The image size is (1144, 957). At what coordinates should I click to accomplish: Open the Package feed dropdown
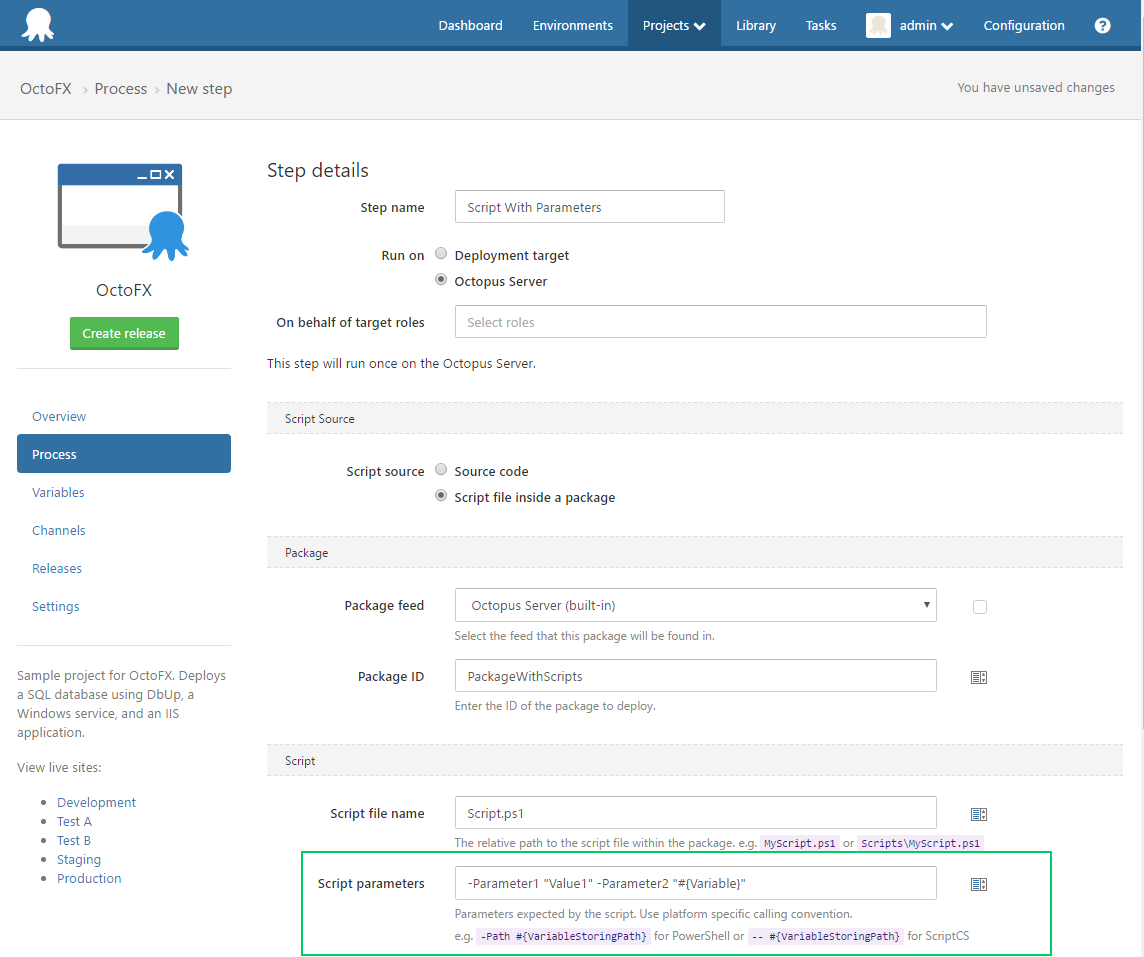pos(695,605)
